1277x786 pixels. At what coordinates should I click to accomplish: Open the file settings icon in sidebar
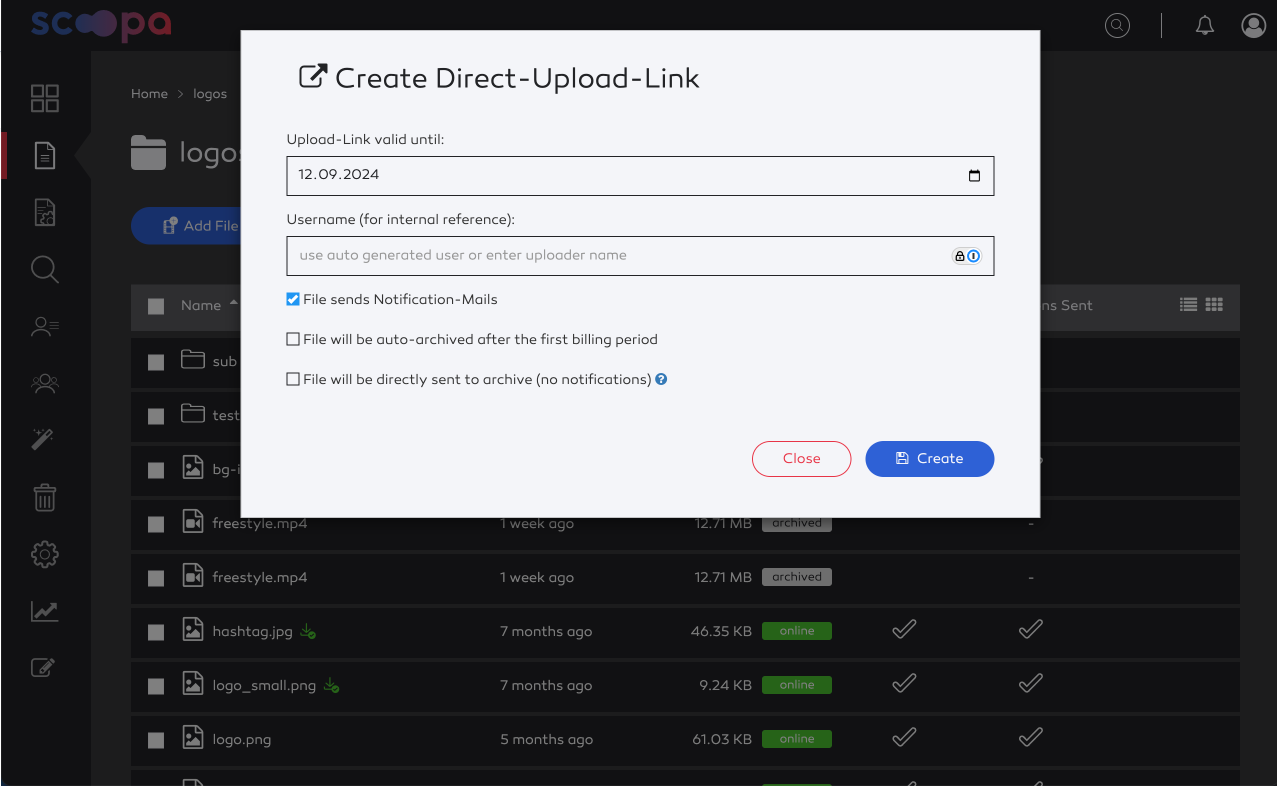(x=45, y=212)
